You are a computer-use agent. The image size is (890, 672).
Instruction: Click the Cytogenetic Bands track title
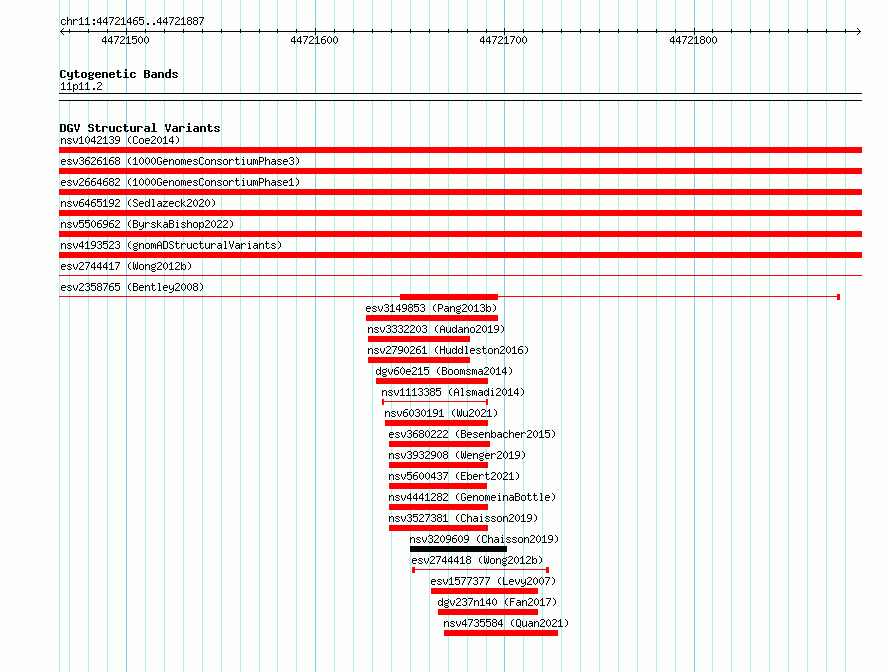coord(119,74)
